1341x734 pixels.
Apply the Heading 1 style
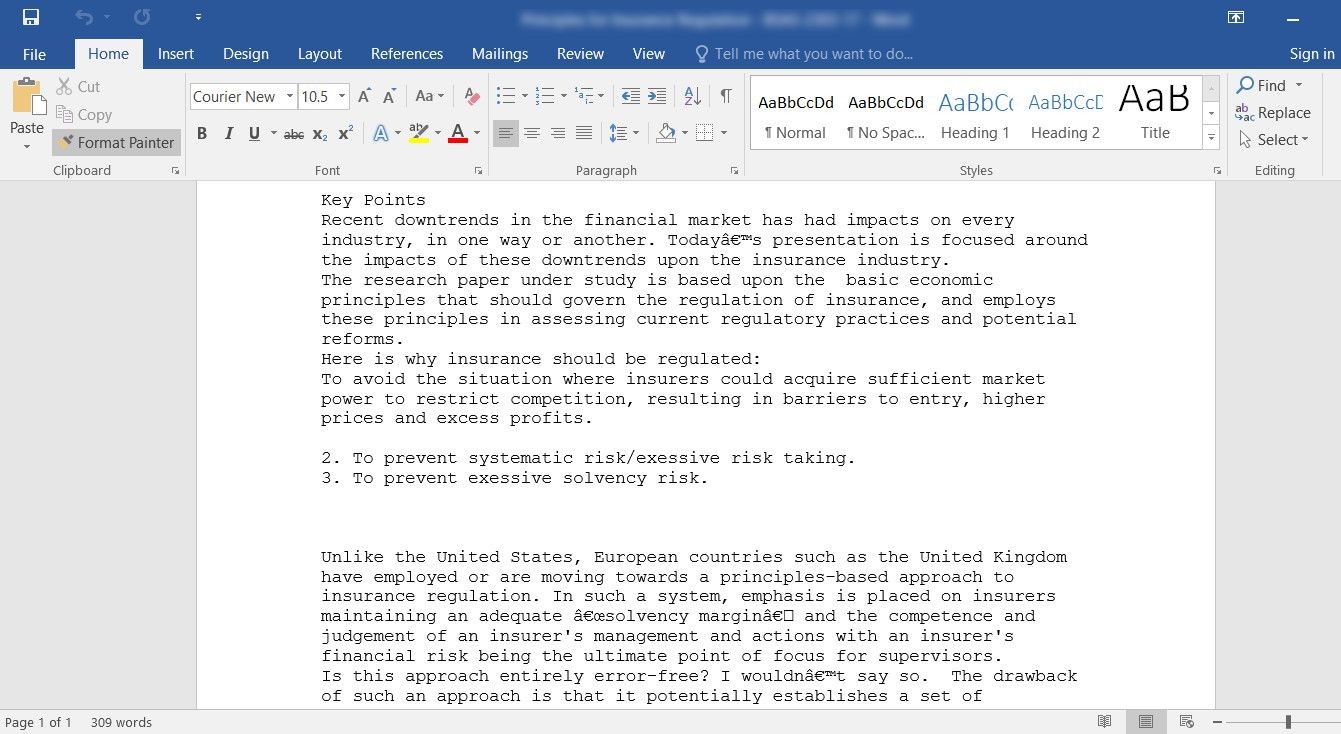click(x=975, y=113)
